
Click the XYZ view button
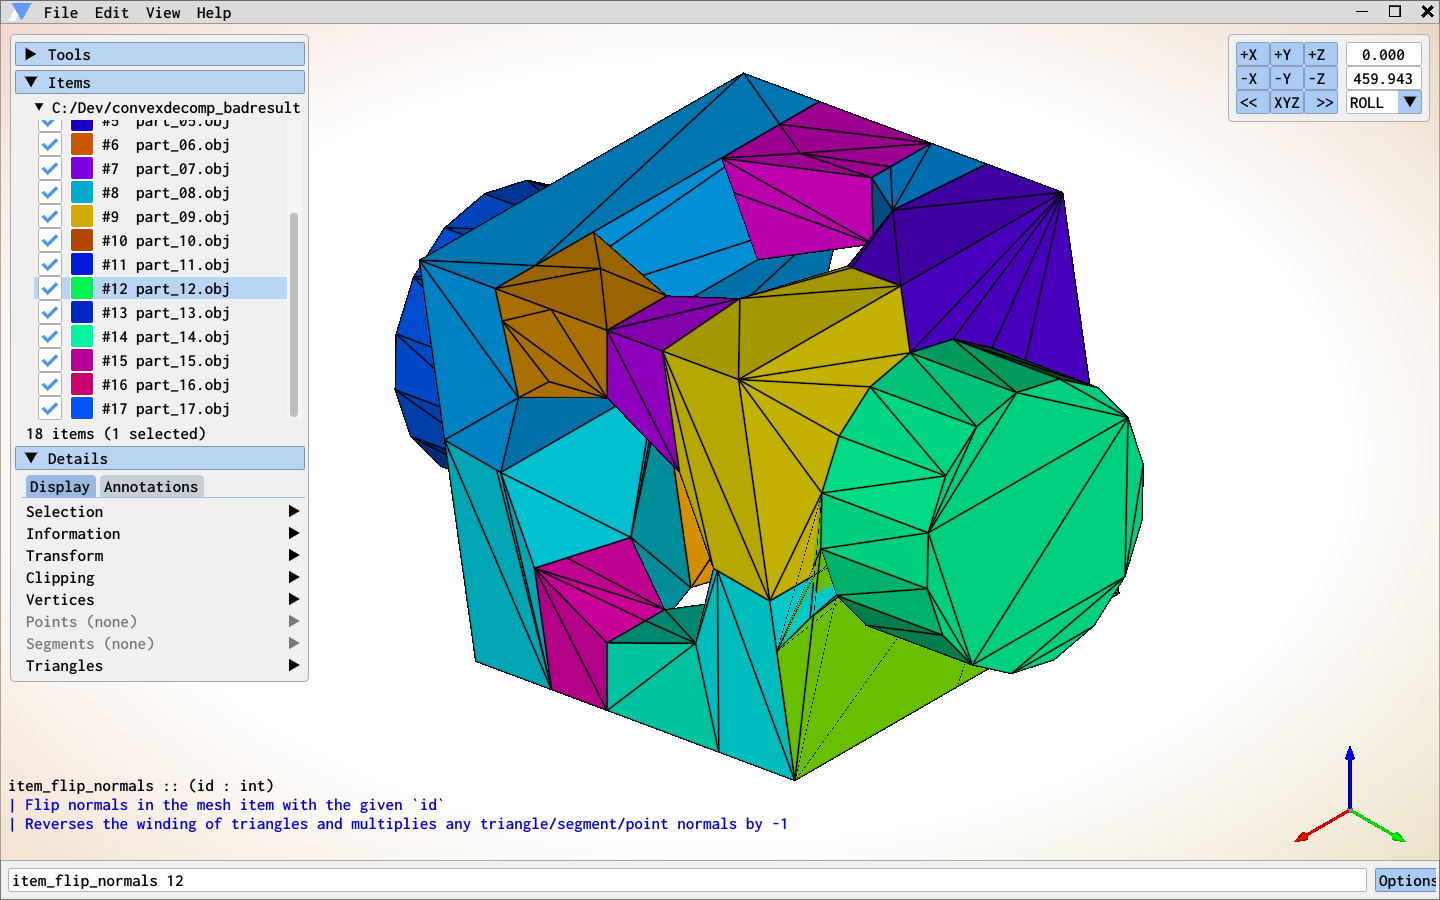tap(1286, 103)
